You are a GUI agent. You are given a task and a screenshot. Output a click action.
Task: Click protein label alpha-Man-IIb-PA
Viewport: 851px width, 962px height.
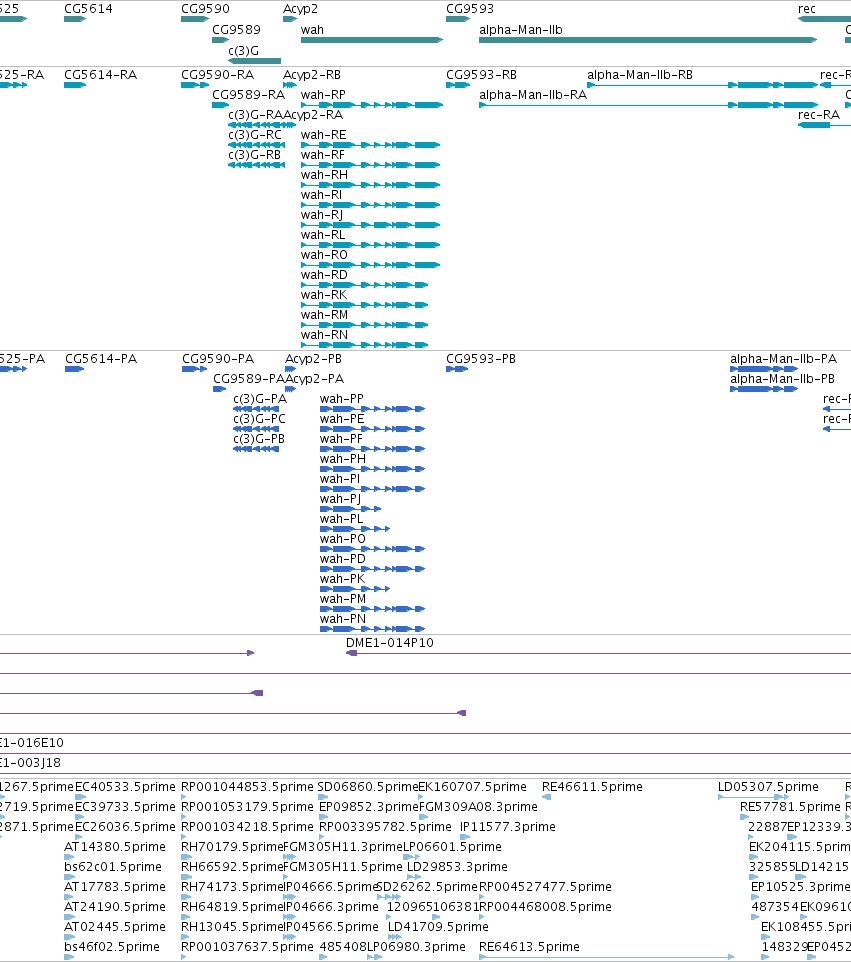[x=784, y=359]
